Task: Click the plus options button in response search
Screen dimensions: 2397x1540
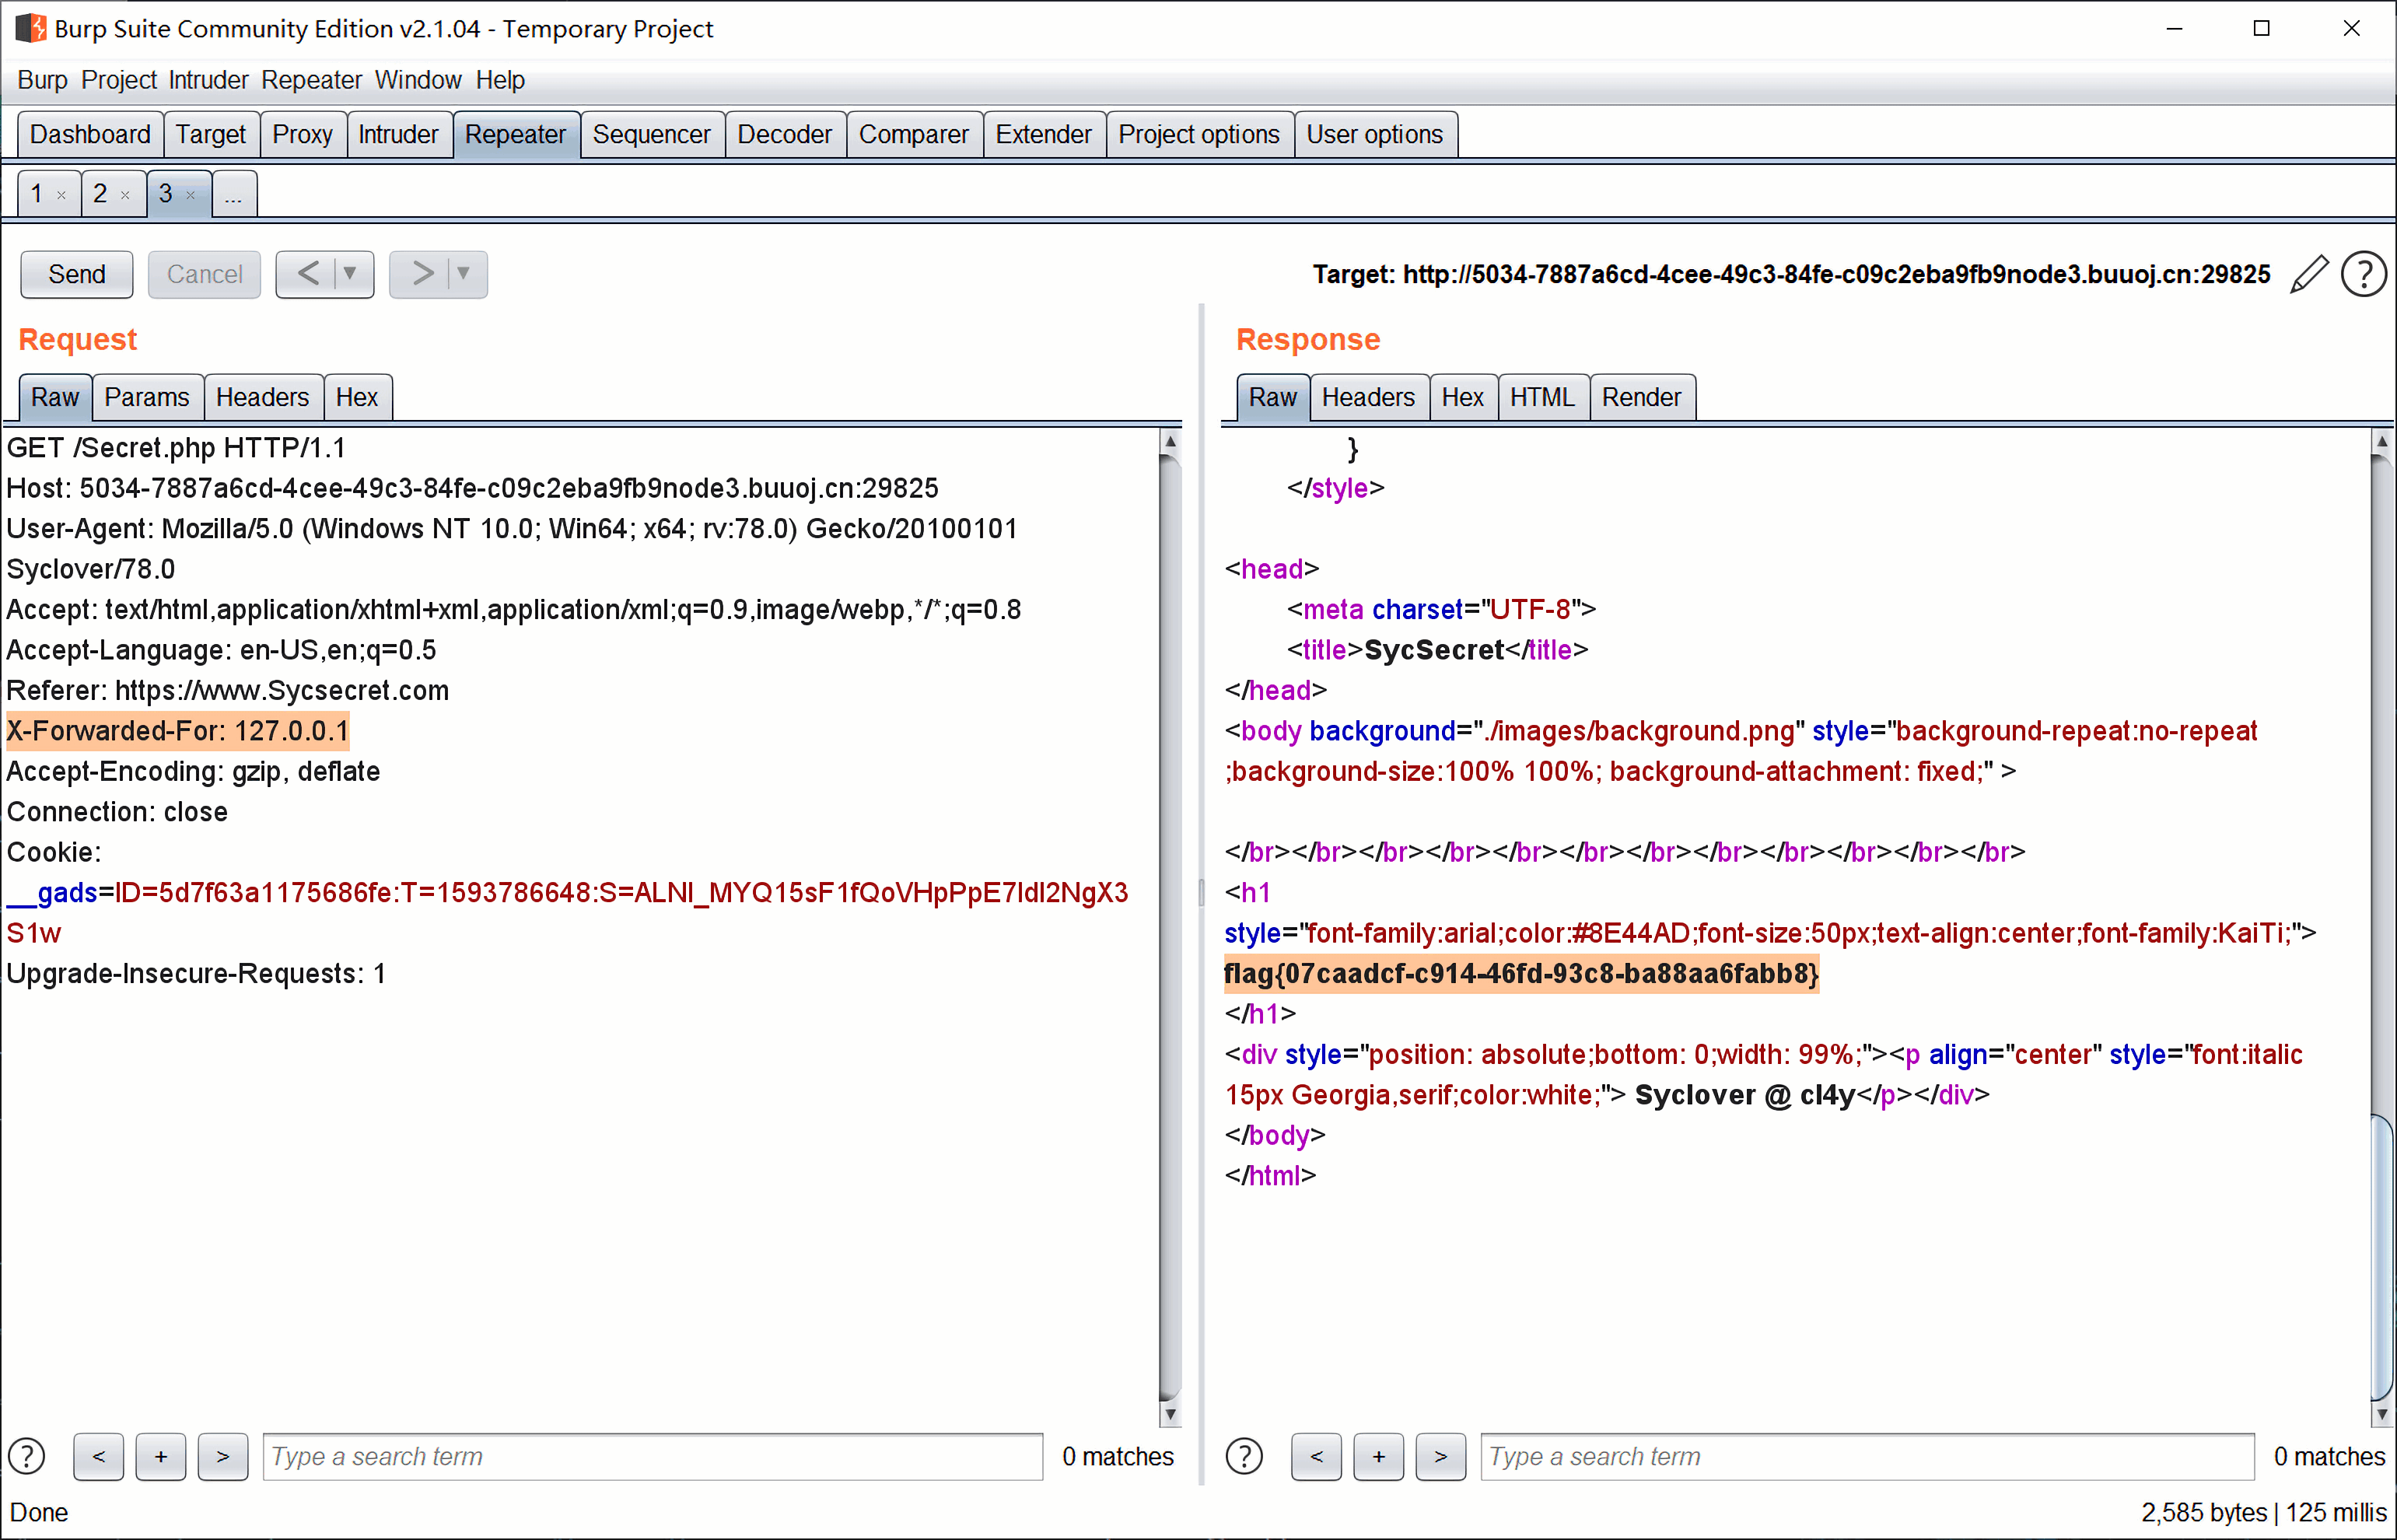Action: click(1378, 1456)
